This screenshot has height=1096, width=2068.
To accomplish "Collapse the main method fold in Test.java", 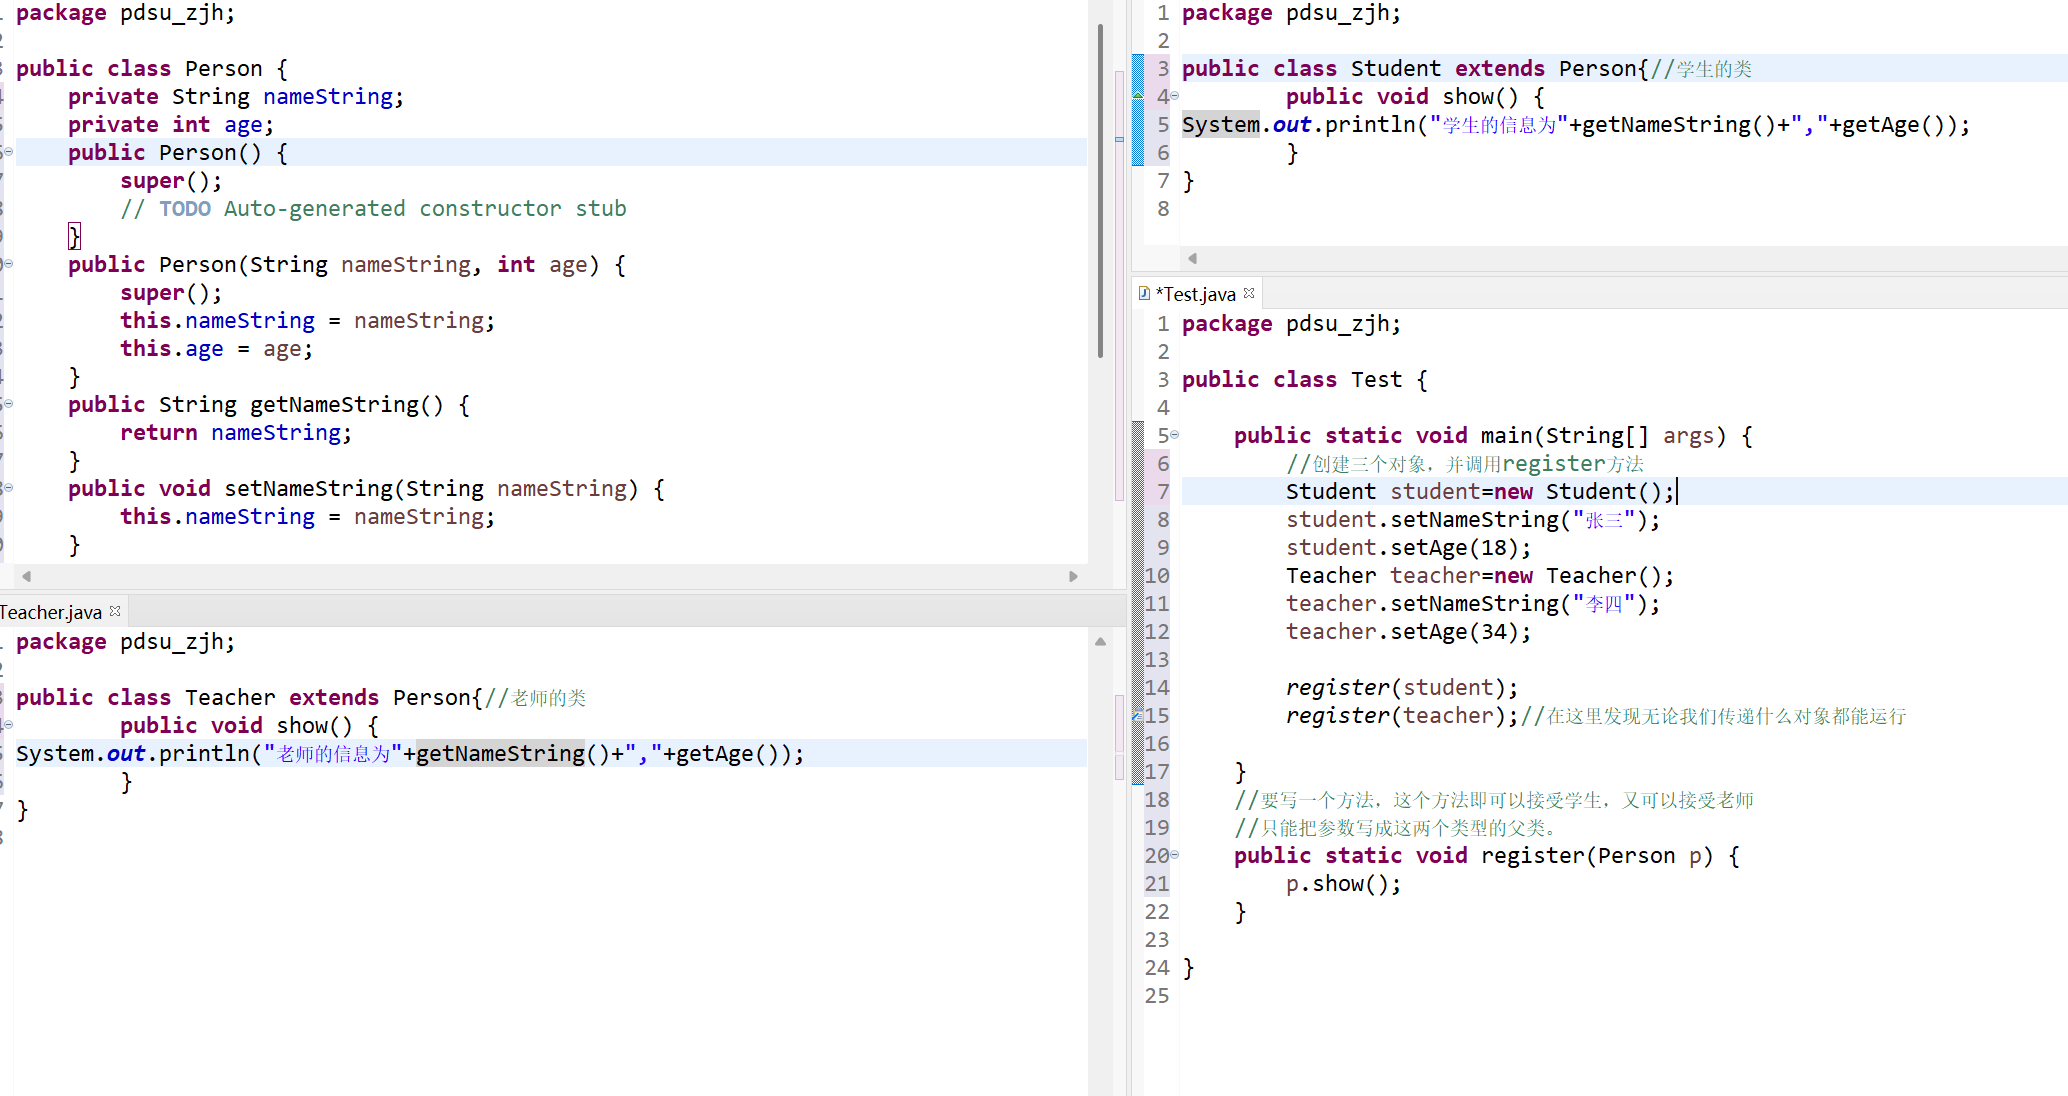I will pos(1175,435).
